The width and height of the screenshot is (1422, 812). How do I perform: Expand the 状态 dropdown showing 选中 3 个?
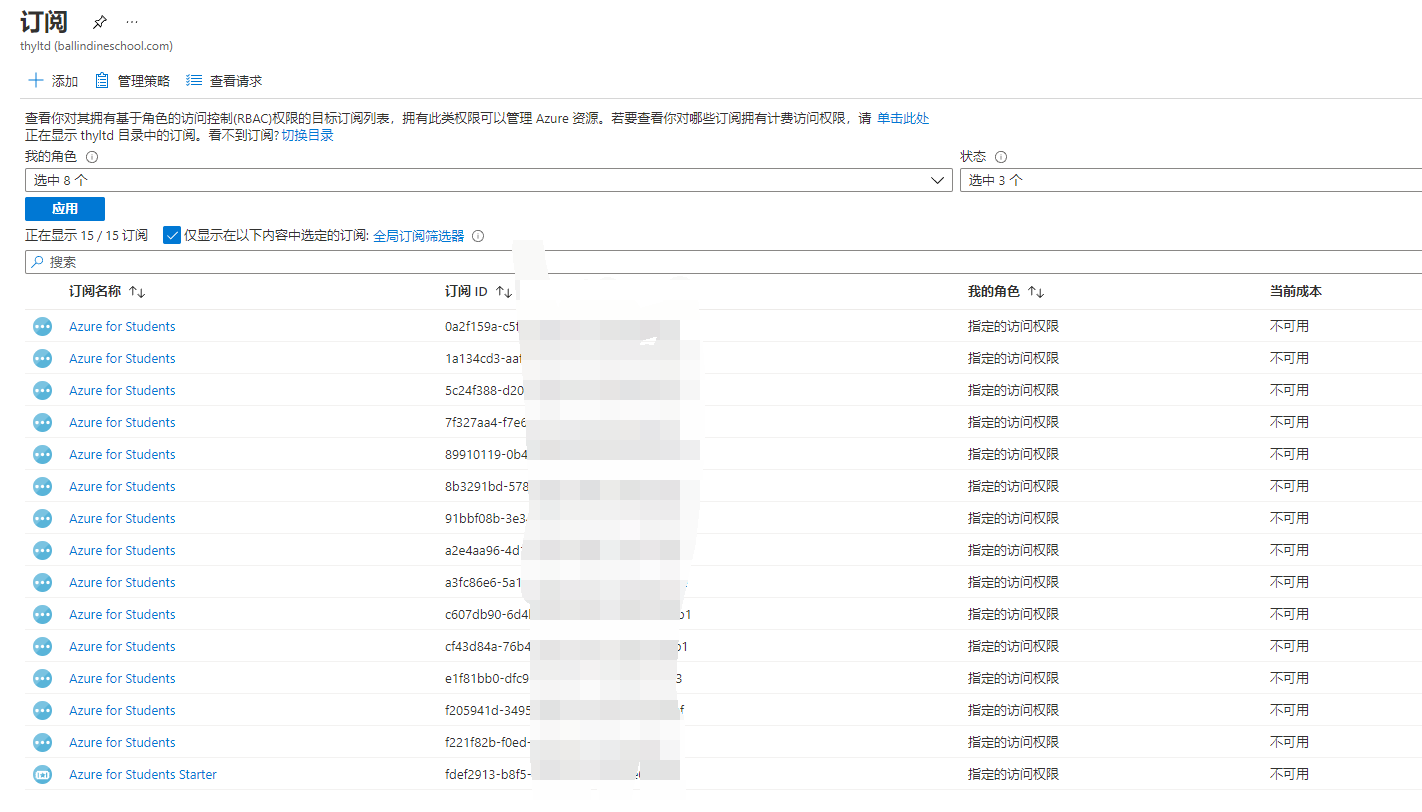coord(1191,180)
